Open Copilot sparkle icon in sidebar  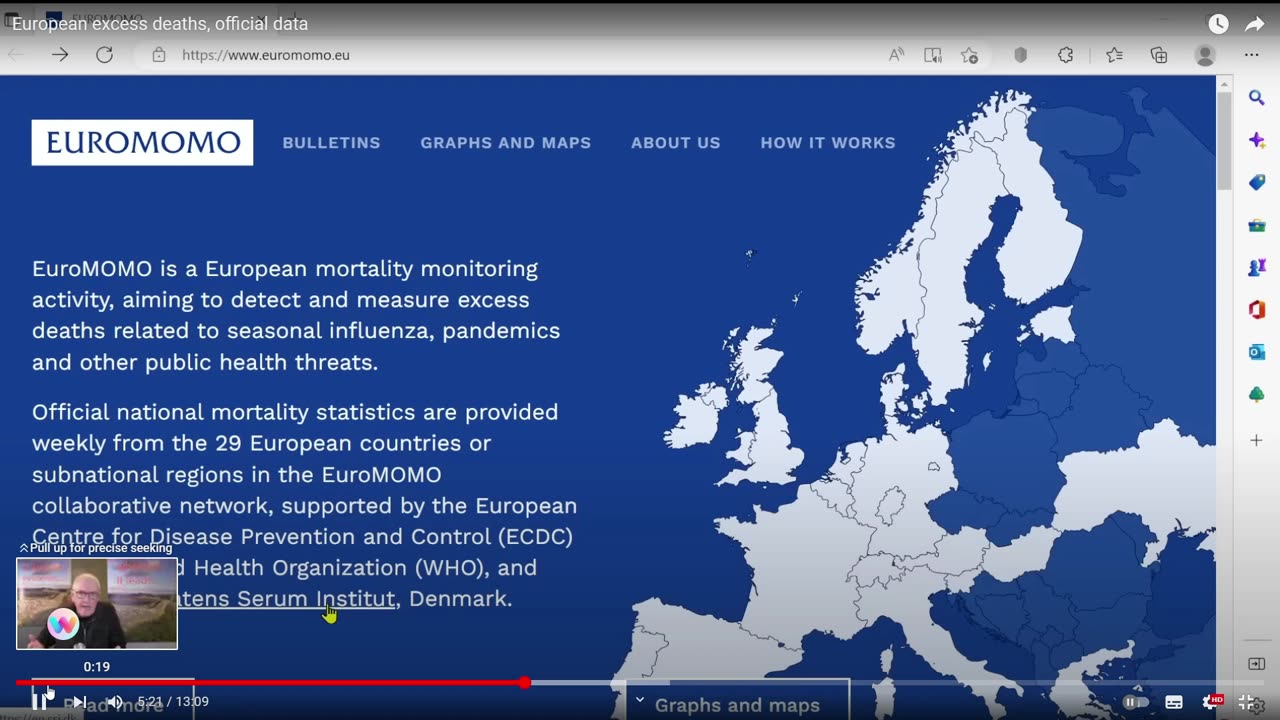click(1257, 140)
